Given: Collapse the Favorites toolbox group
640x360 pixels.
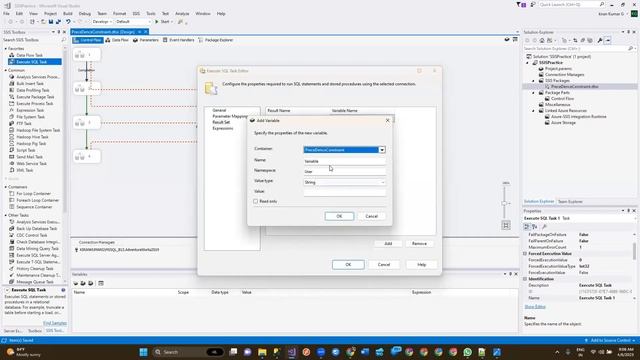Looking at the screenshot, I should pyautogui.click(x=6, y=49).
